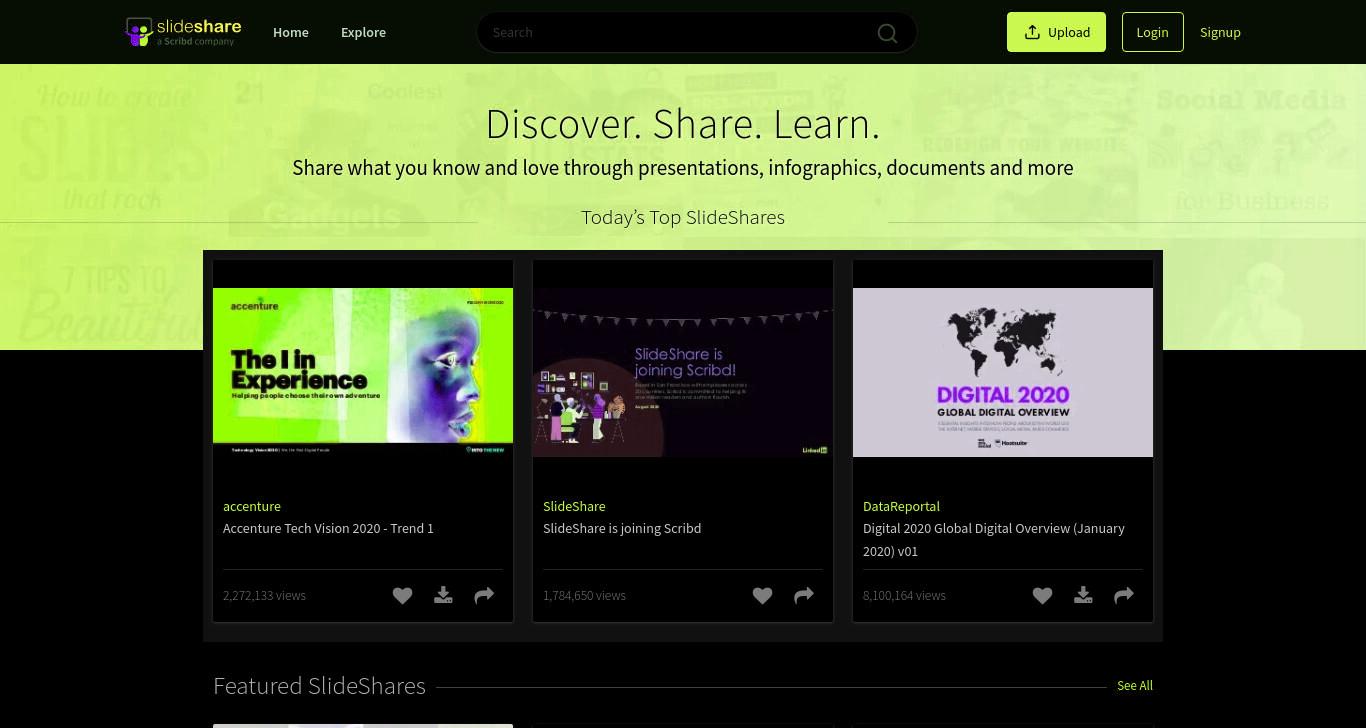
Task: Share SlideShare is joining Scribd
Action: point(804,595)
